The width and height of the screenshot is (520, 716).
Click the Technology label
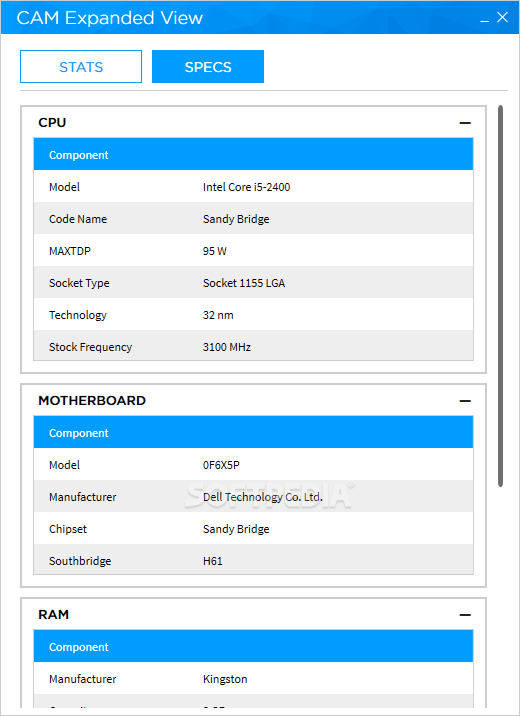(x=78, y=315)
